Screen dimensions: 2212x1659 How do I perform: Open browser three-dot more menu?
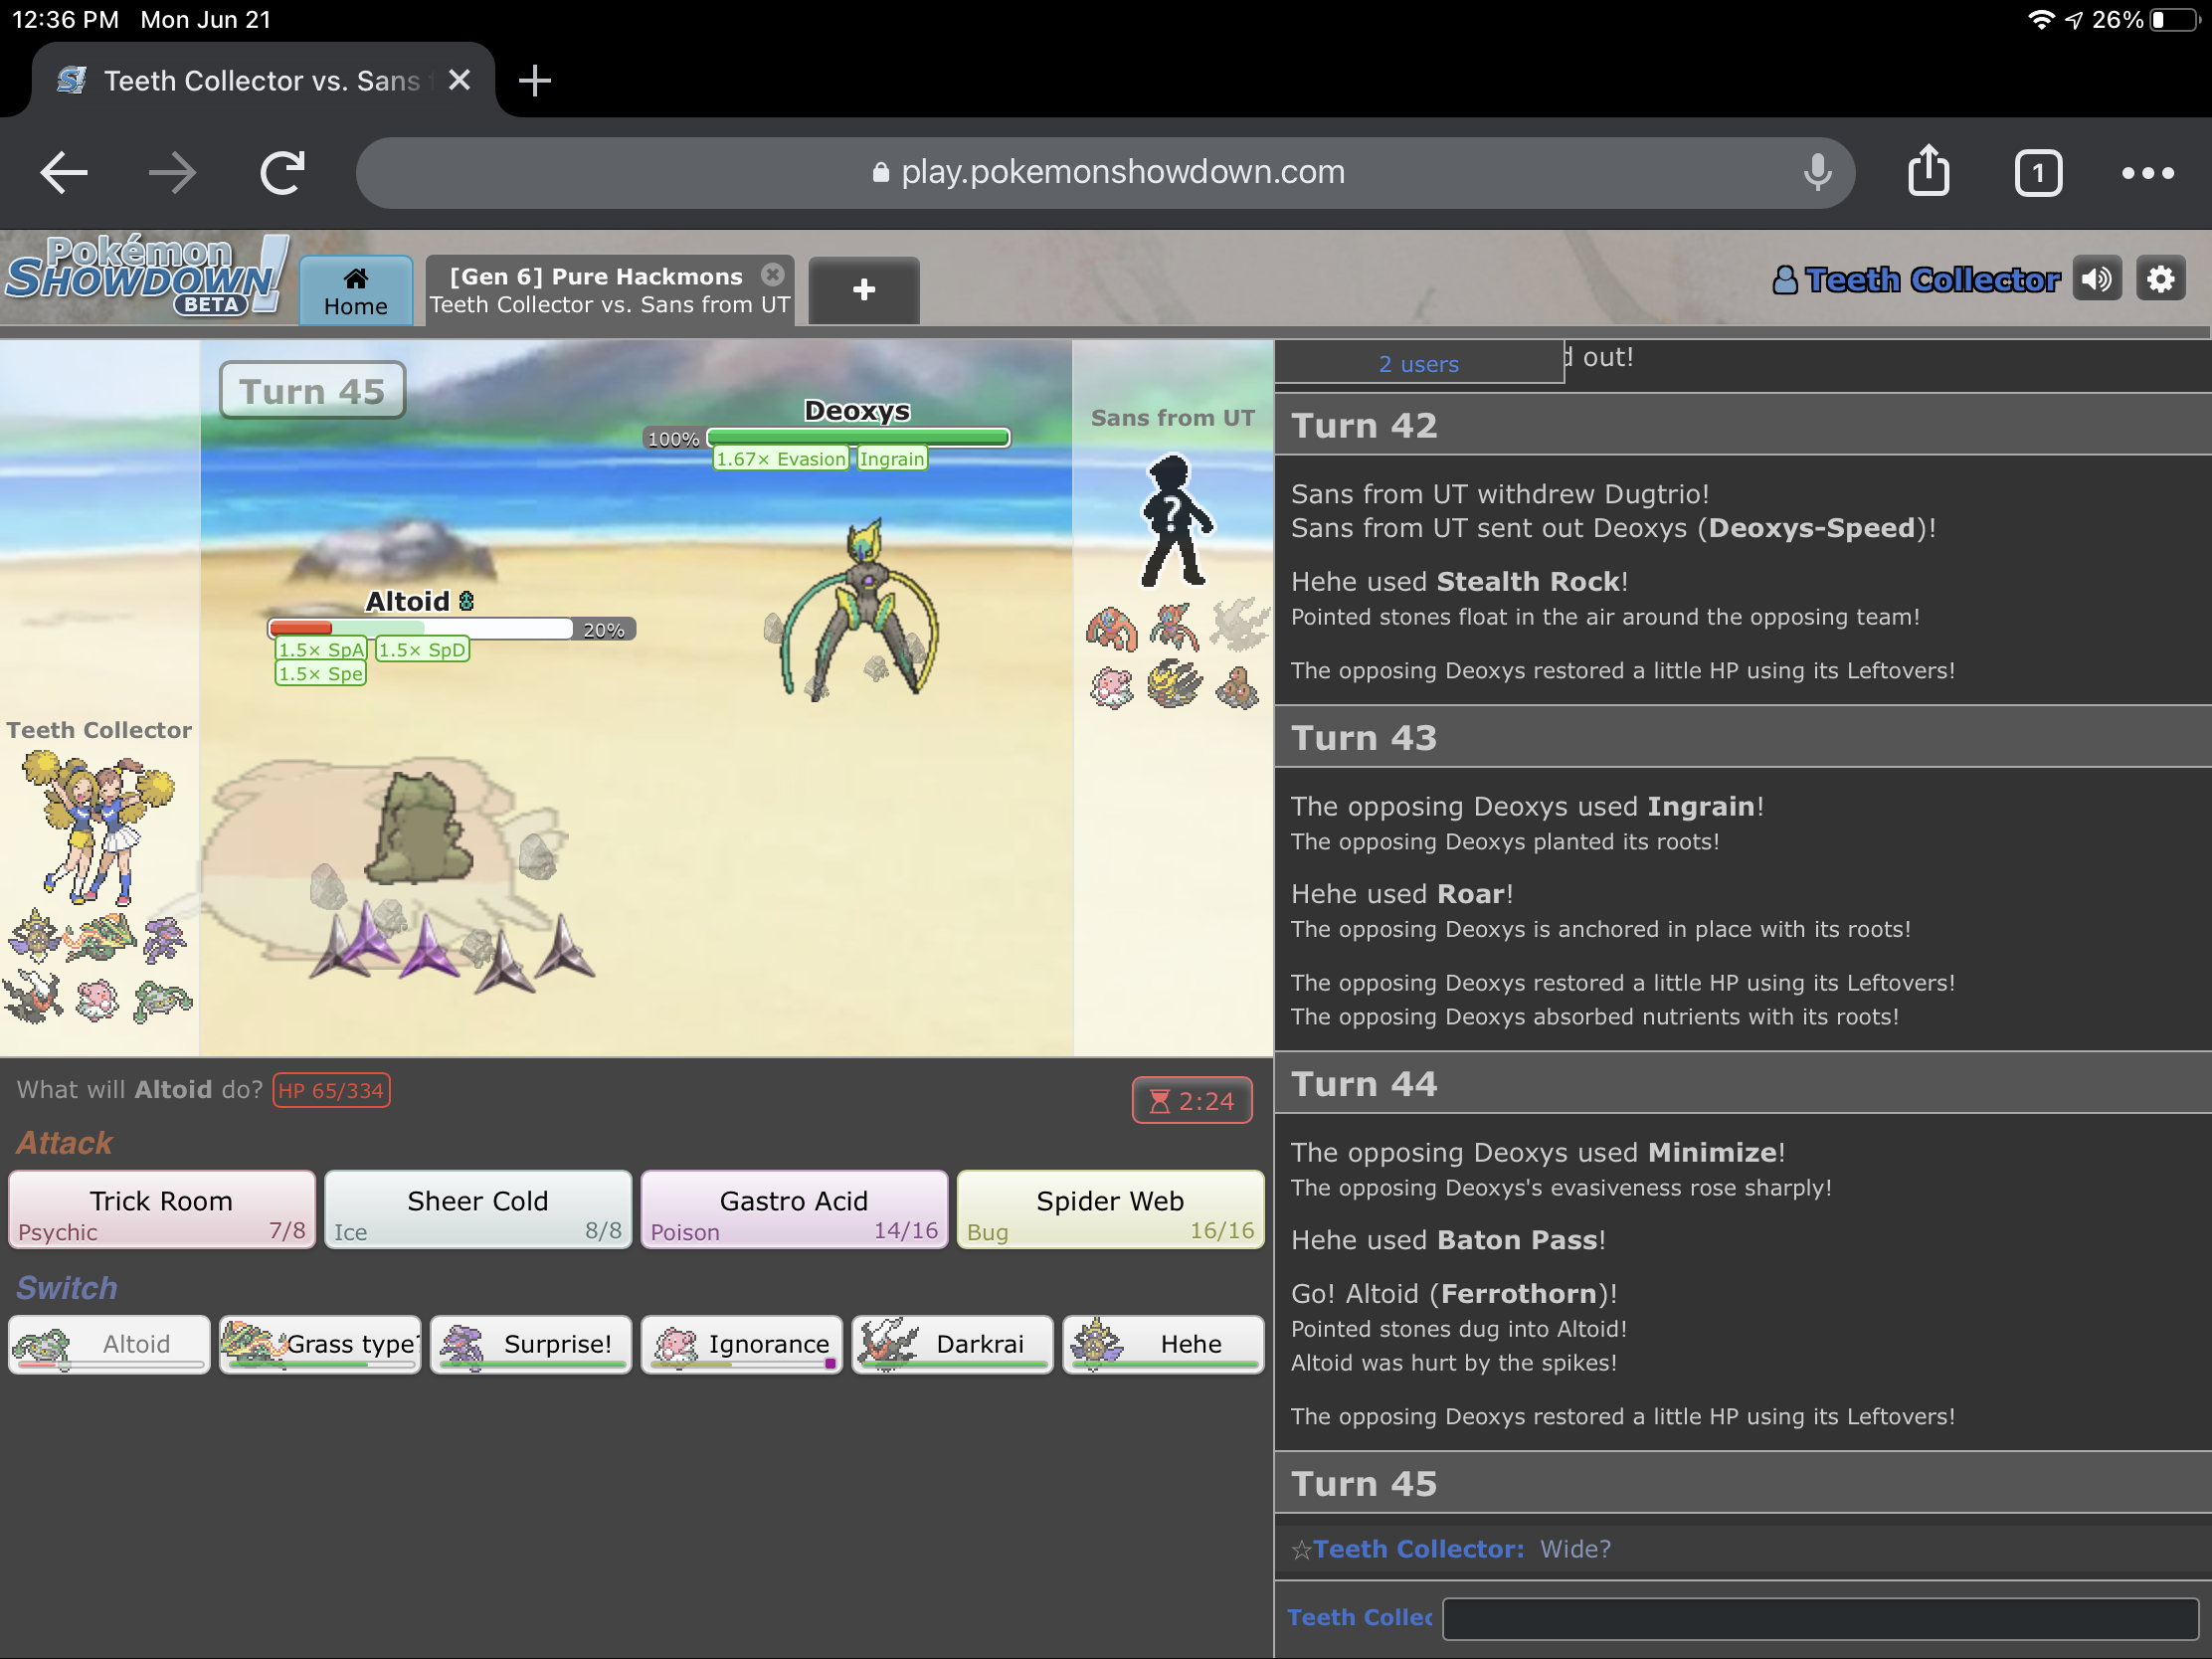click(x=2147, y=172)
